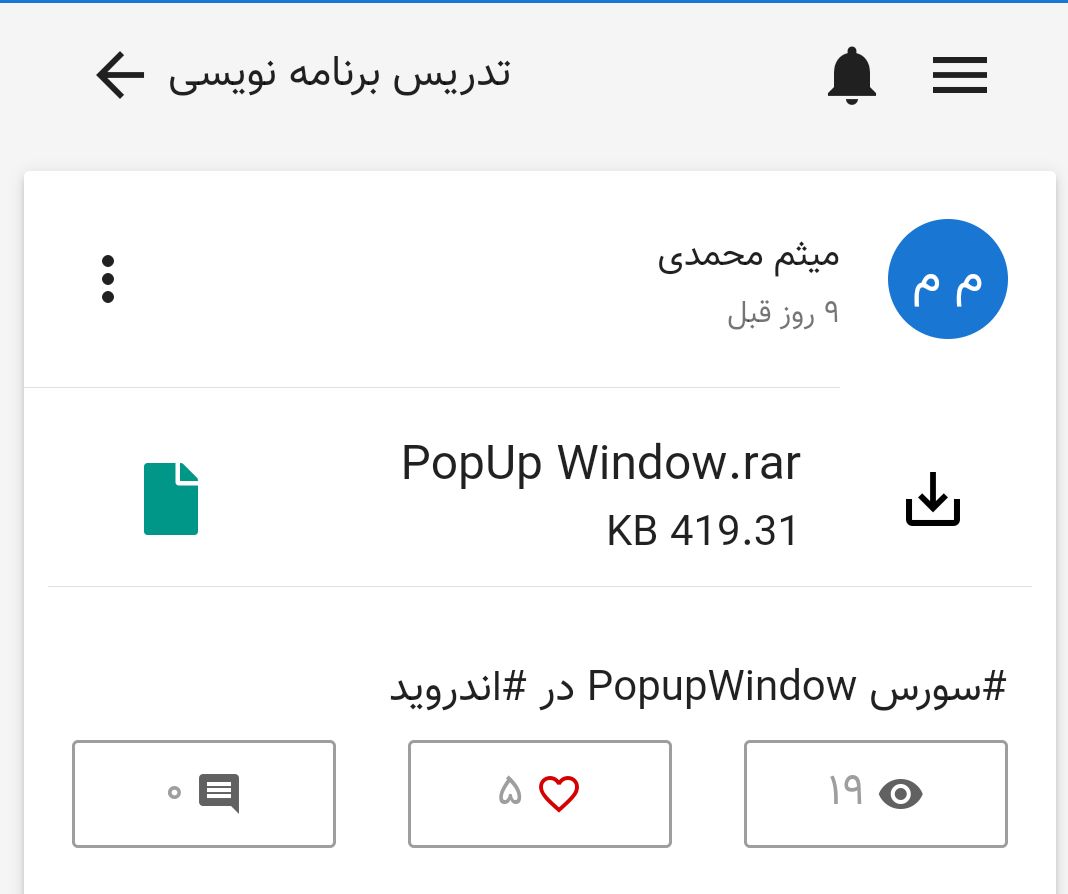The height and width of the screenshot is (894, 1068).
Task: Tap the teal file document icon
Action: [171, 498]
